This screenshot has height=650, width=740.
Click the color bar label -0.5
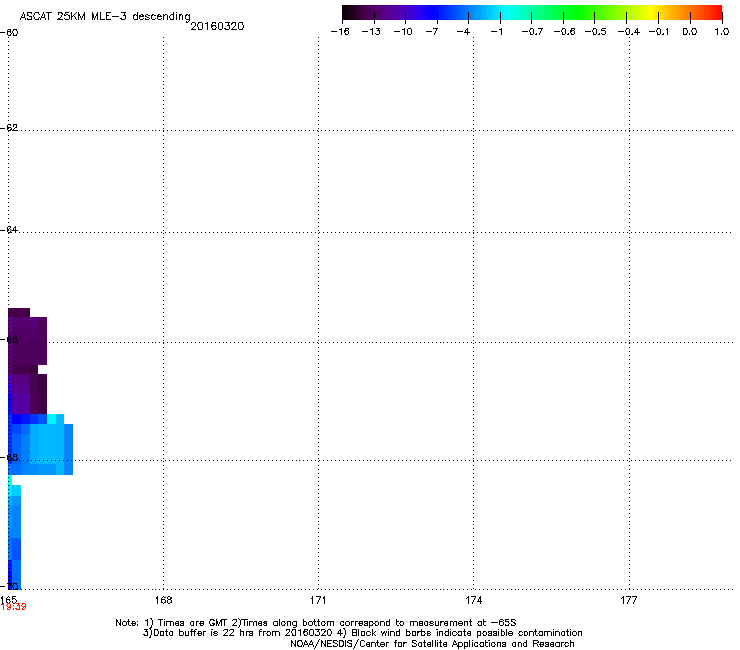point(596,32)
